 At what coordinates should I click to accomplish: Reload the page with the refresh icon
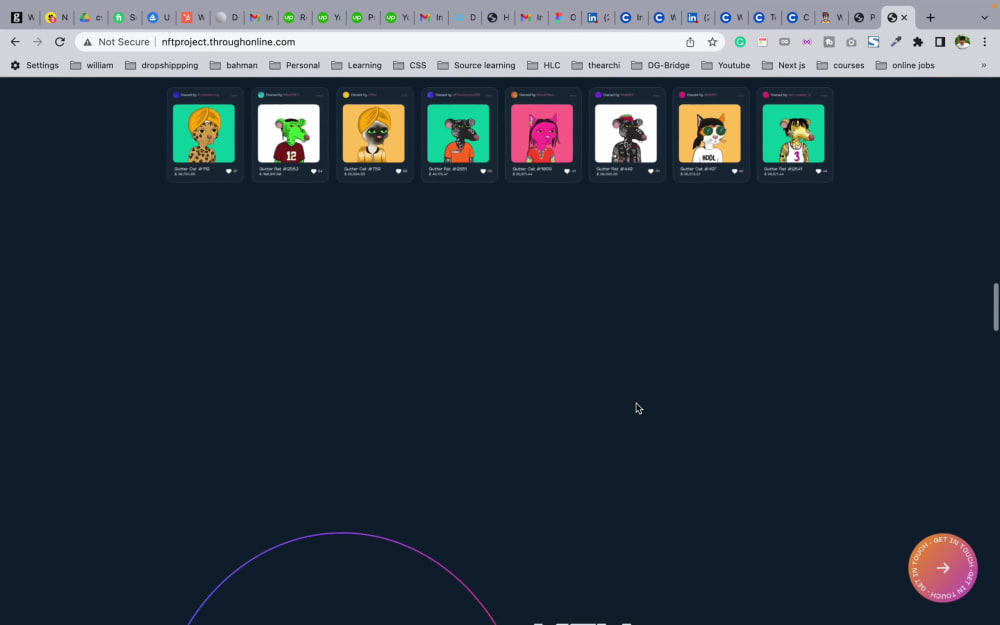(60, 42)
